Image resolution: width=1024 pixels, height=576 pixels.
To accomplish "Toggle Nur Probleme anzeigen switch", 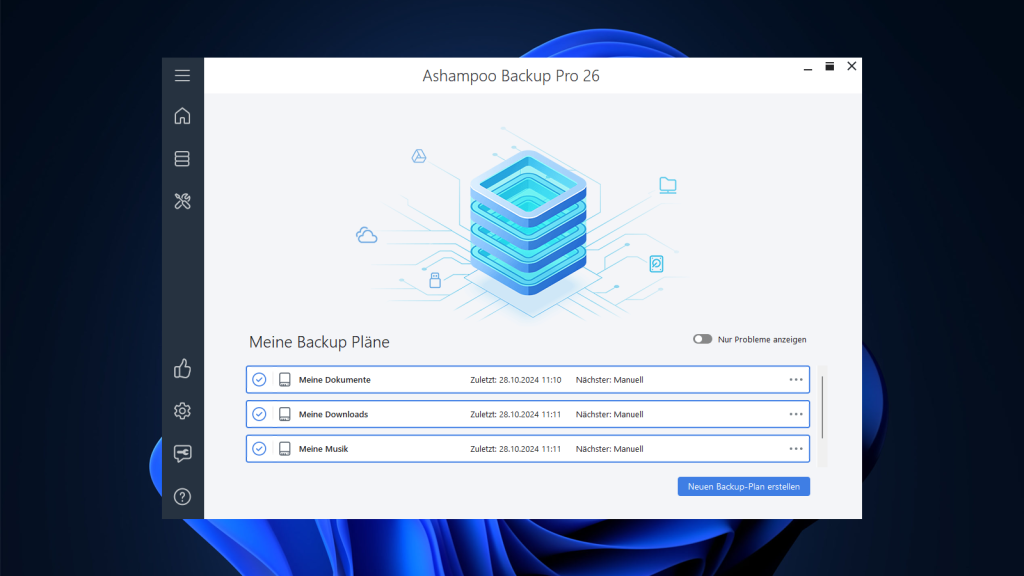I will click(x=702, y=339).
